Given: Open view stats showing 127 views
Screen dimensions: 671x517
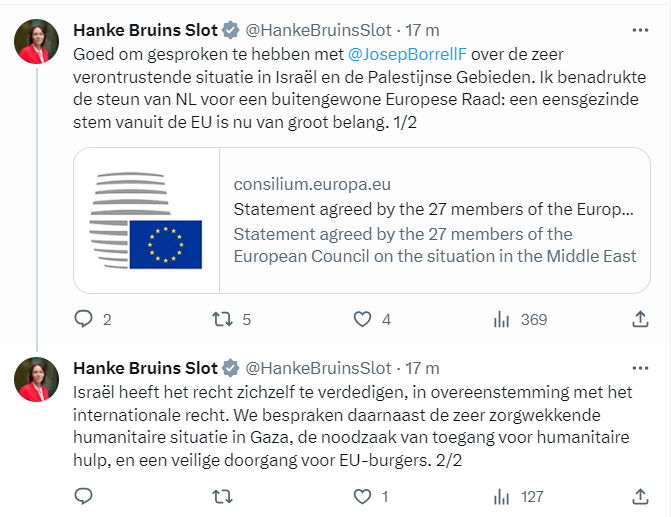Looking at the screenshot, I should (x=500, y=496).
